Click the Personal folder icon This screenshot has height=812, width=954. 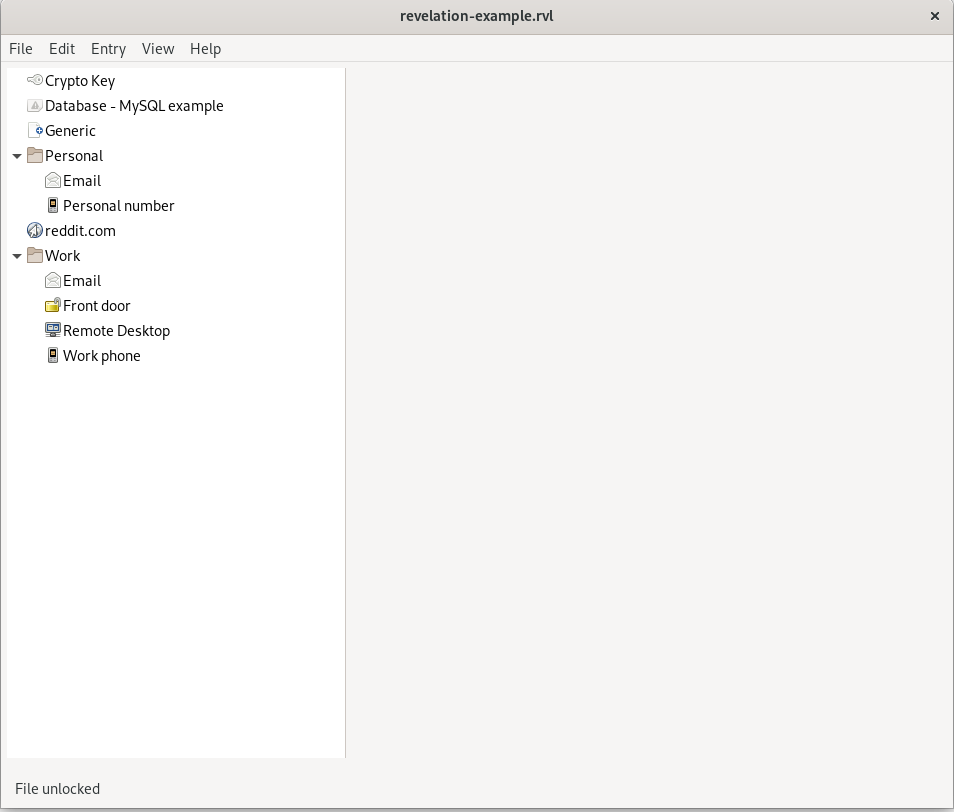(35, 155)
